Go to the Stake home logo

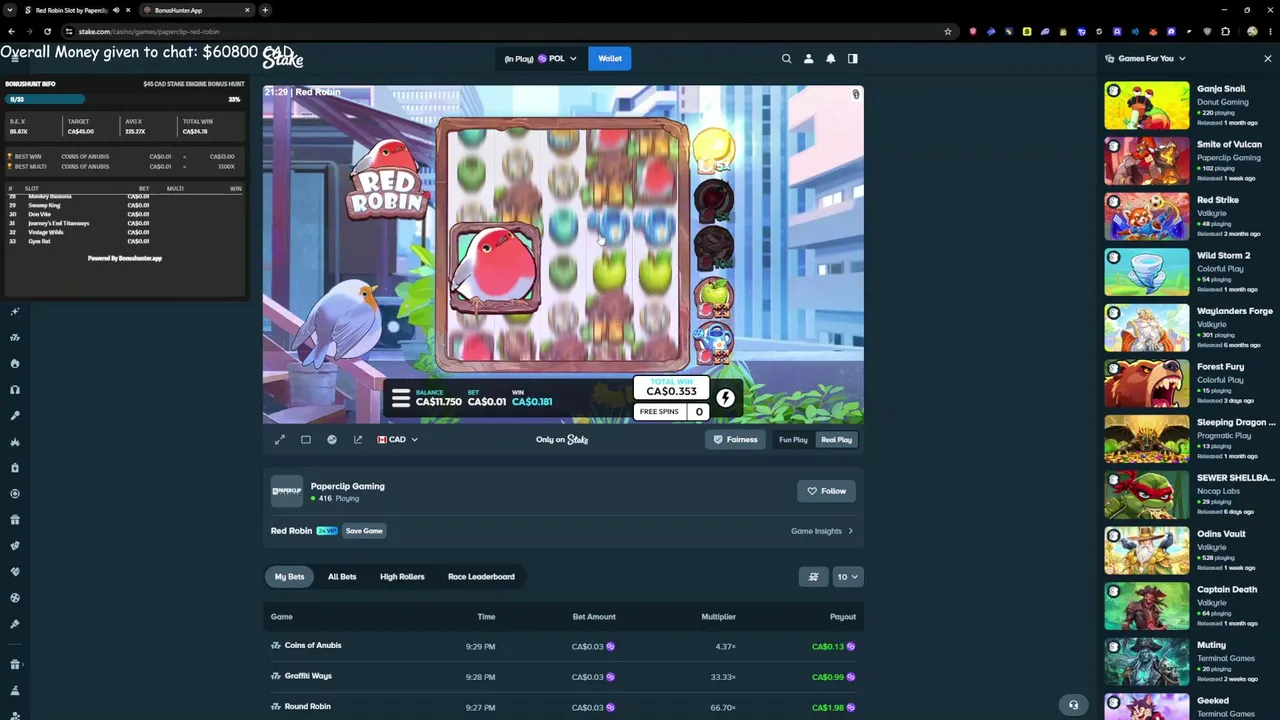click(x=283, y=58)
